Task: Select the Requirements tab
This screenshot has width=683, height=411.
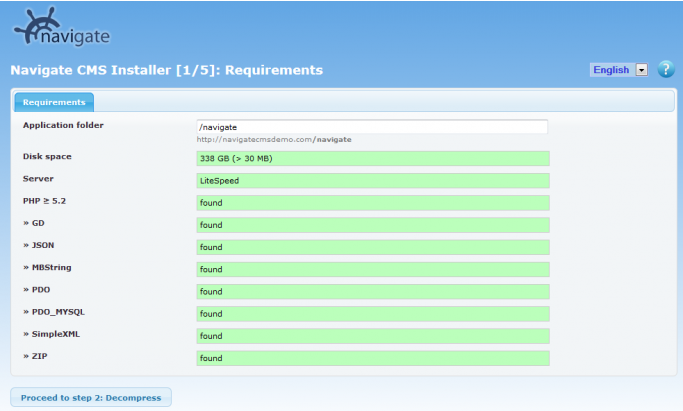Action: click(x=54, y=102)
